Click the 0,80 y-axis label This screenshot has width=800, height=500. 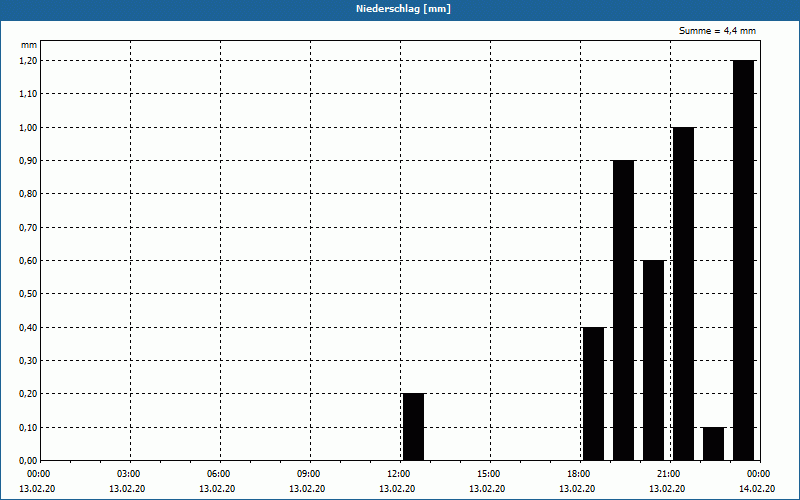tap(28, 194)
